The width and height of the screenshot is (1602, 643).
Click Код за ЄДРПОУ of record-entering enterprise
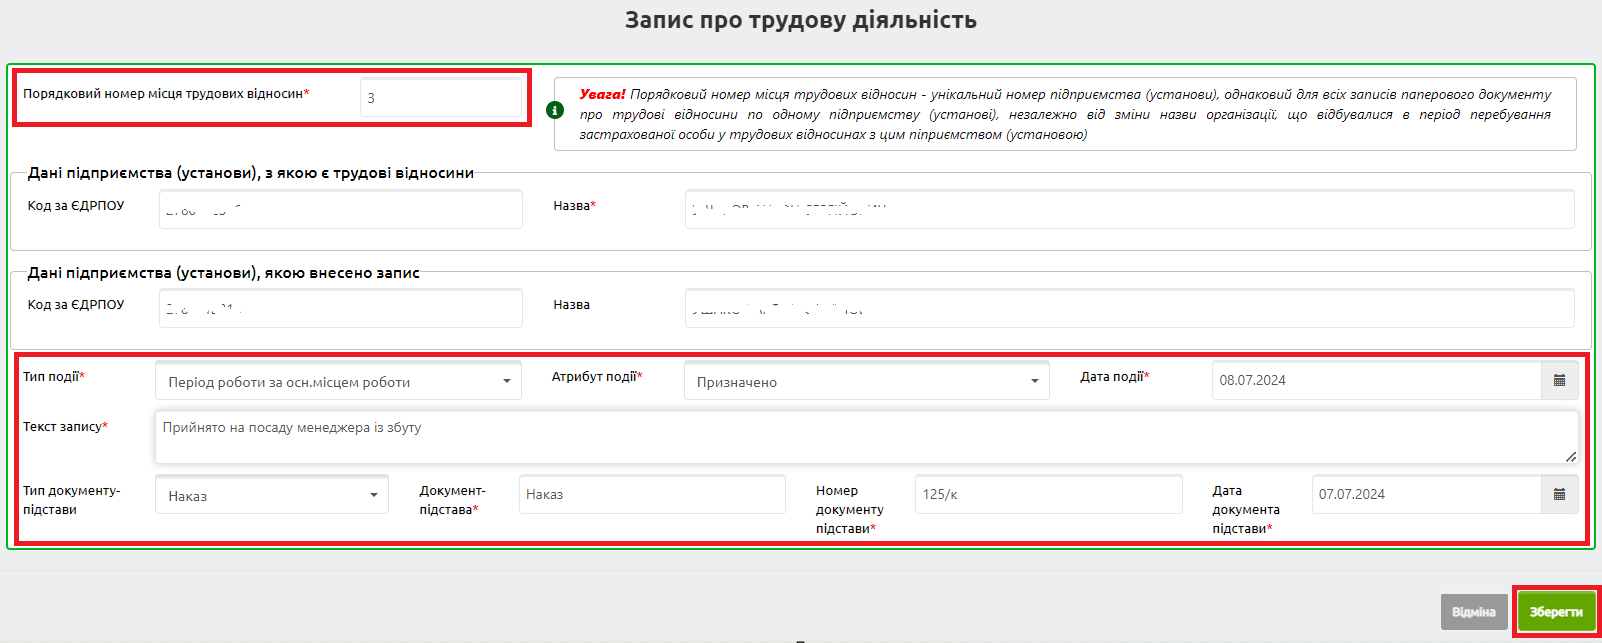pos(340,309)
